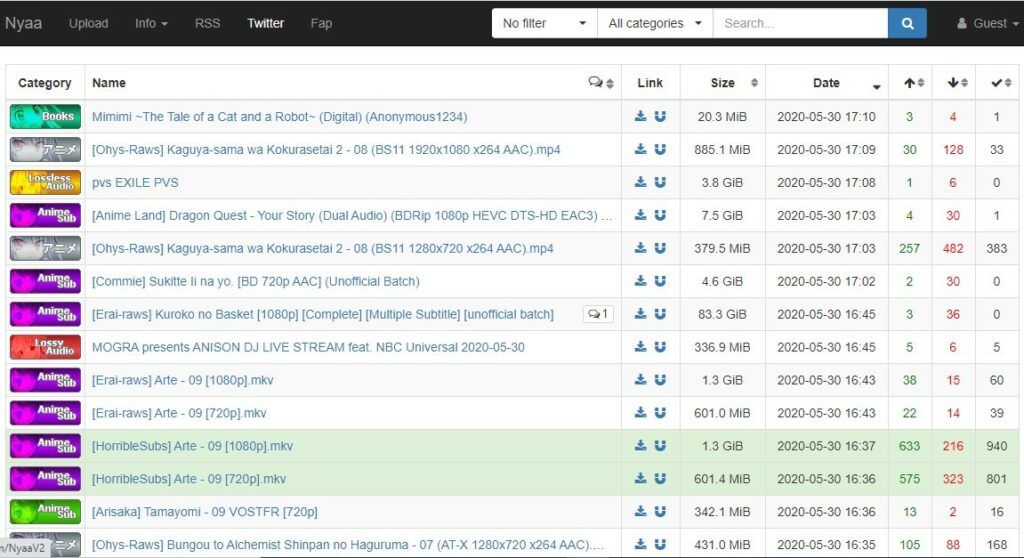
Task: Sort table by completed downloads column
Action: point(997,83)
